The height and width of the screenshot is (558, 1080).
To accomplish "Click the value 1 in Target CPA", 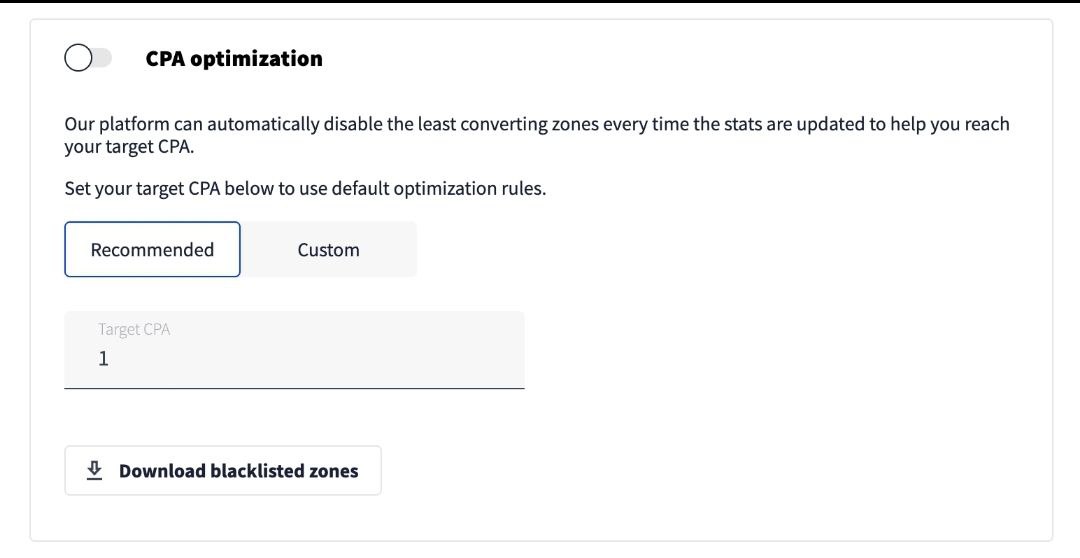I will [x=103, y=359].
